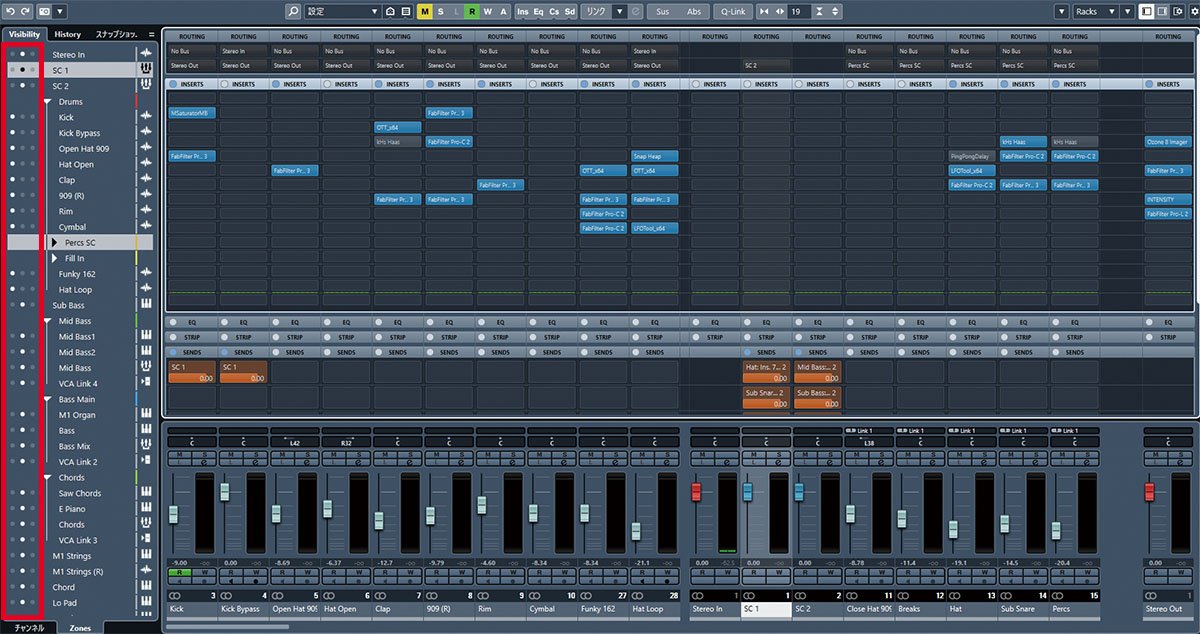Click the PingPongDelay insert slot

(972, 156)
